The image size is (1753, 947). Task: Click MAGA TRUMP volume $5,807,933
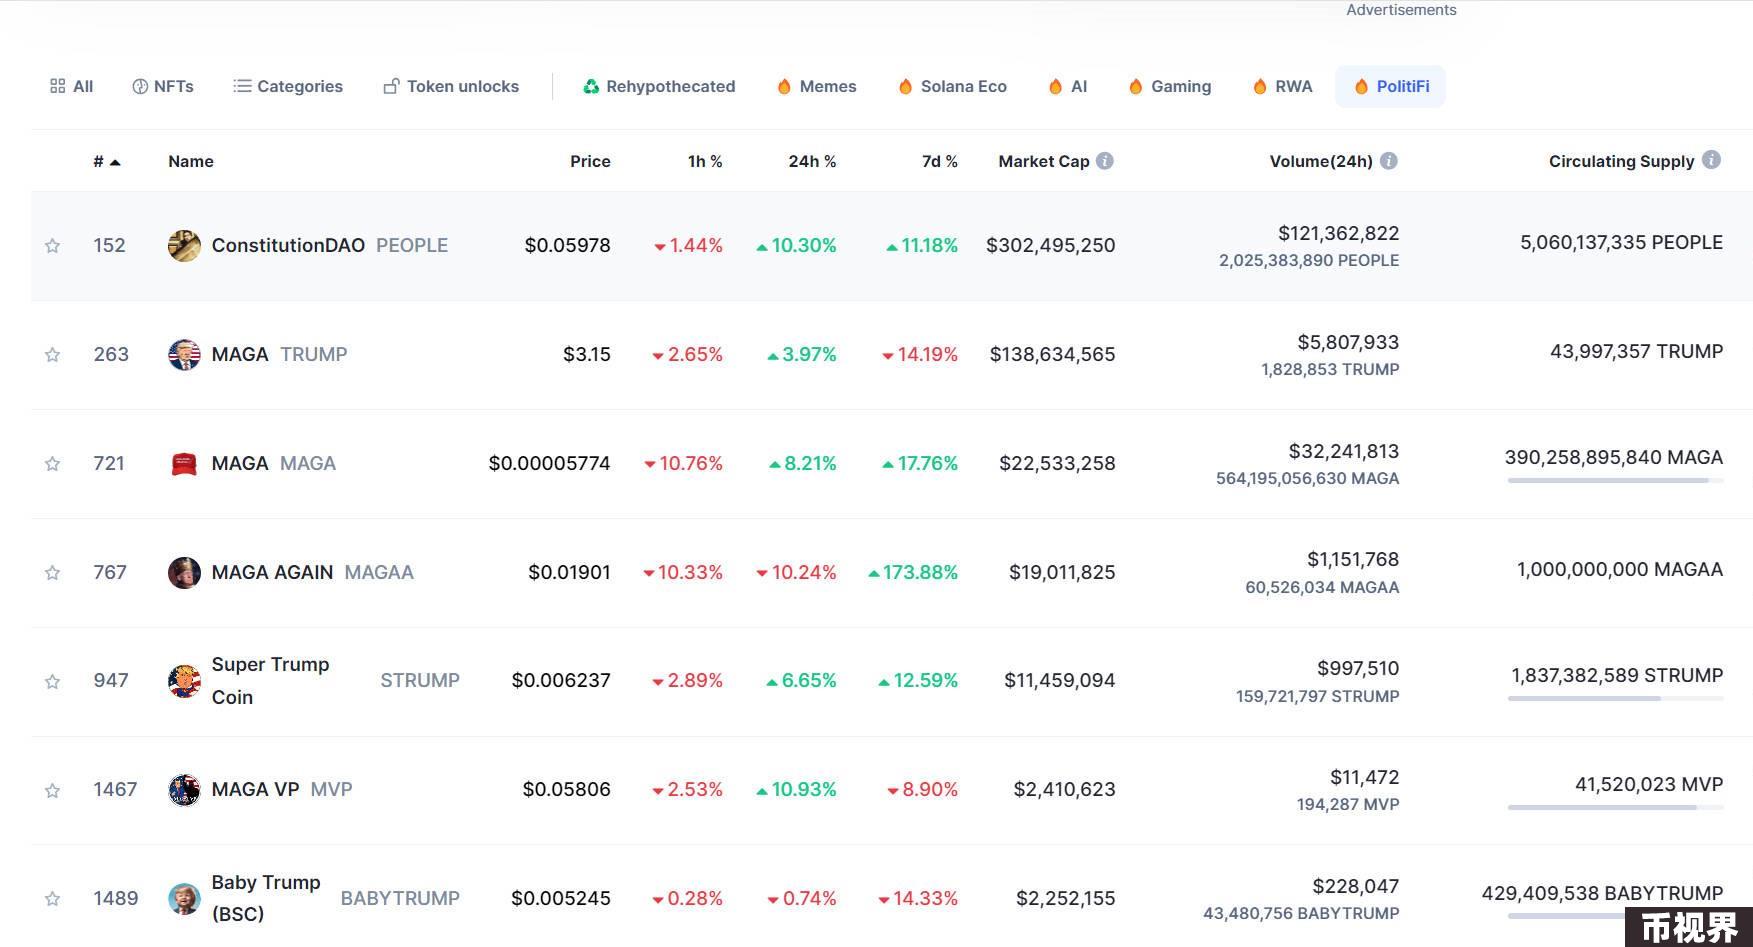[x=1348, y=343]
